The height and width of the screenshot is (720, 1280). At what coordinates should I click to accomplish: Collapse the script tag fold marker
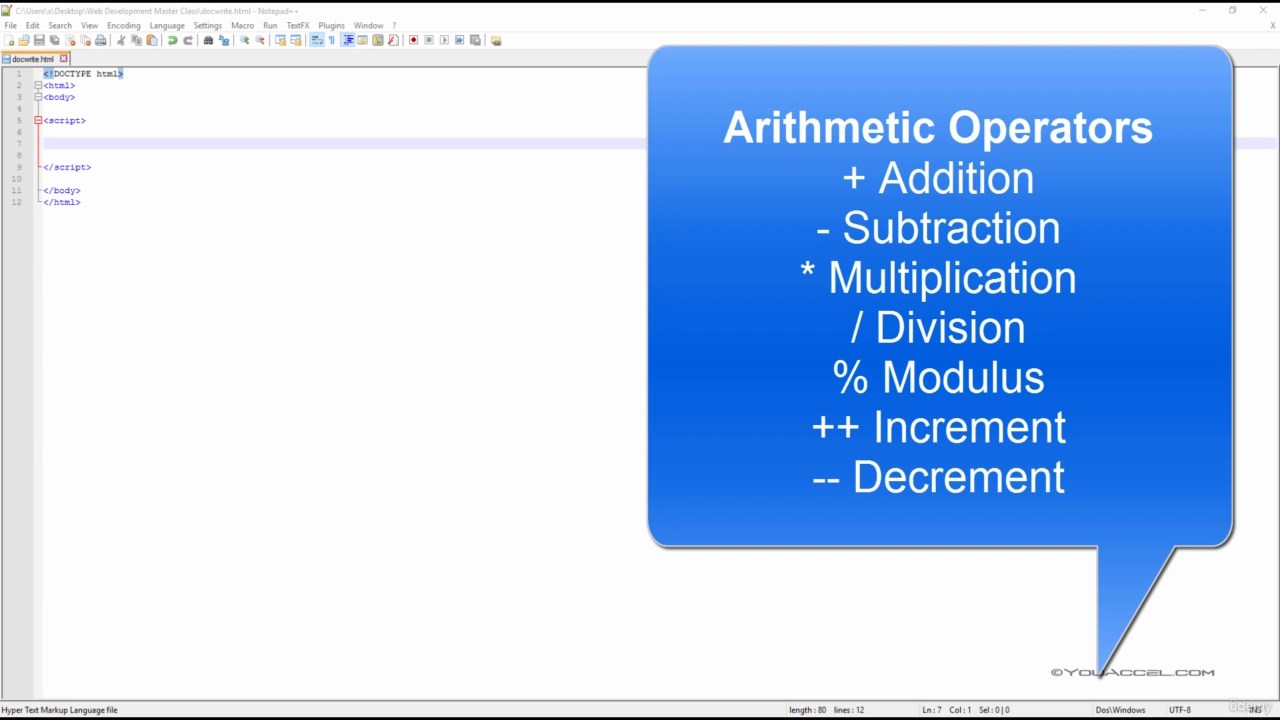38,120
